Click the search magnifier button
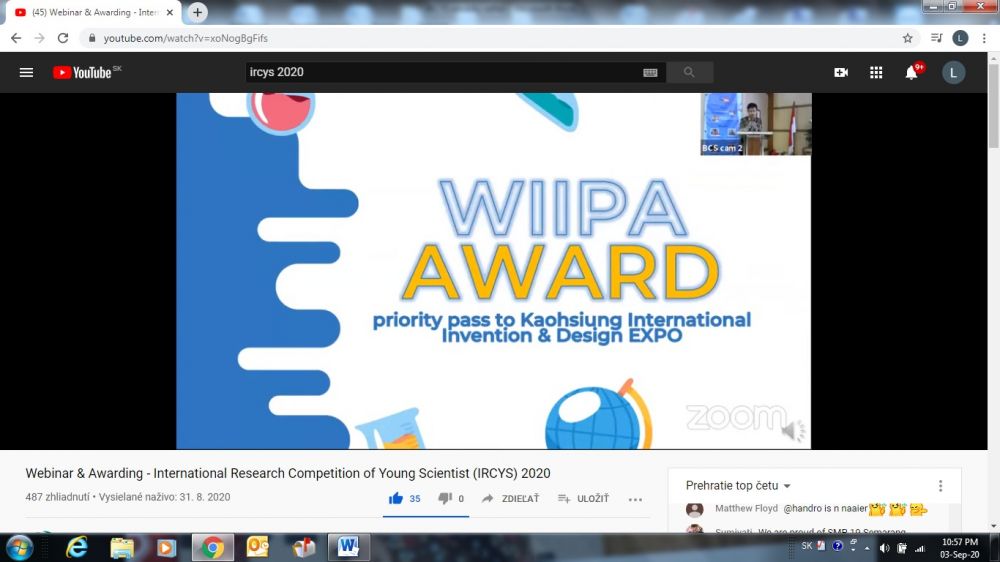The image size is (1000, 562). pyautogui.click(x=689, y=73)
